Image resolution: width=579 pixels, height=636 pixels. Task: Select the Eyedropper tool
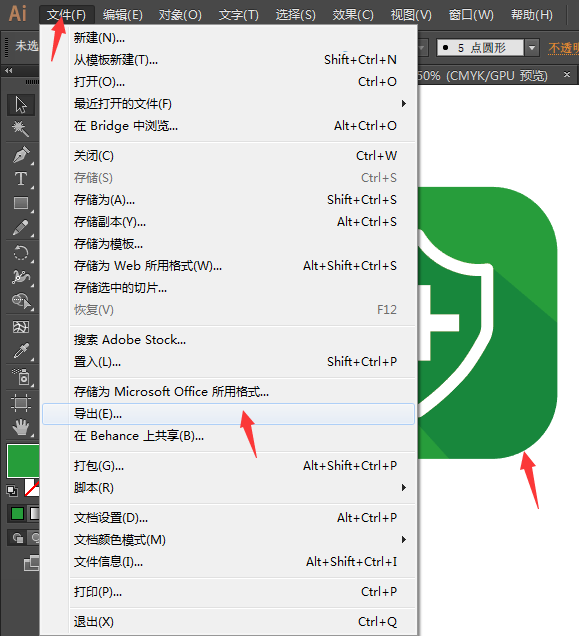21,351
